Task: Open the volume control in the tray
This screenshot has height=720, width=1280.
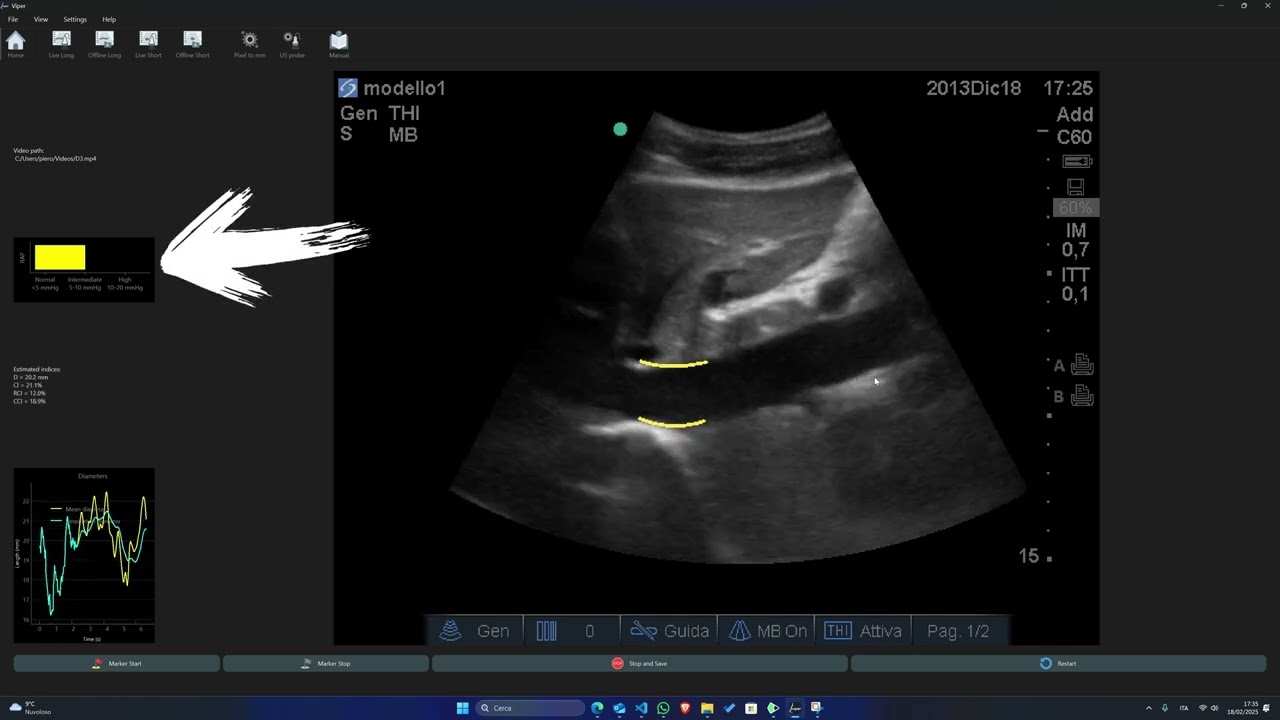Action: point(1215,708)
